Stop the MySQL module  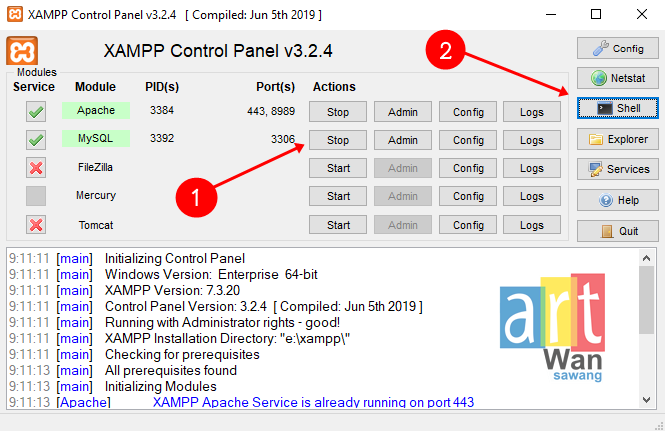point(338,140)
